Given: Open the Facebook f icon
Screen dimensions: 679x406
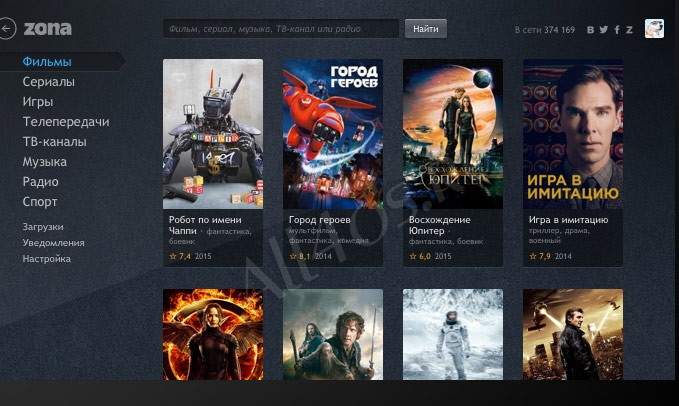Looking at the screenshot, I should [x=617, y=29].
